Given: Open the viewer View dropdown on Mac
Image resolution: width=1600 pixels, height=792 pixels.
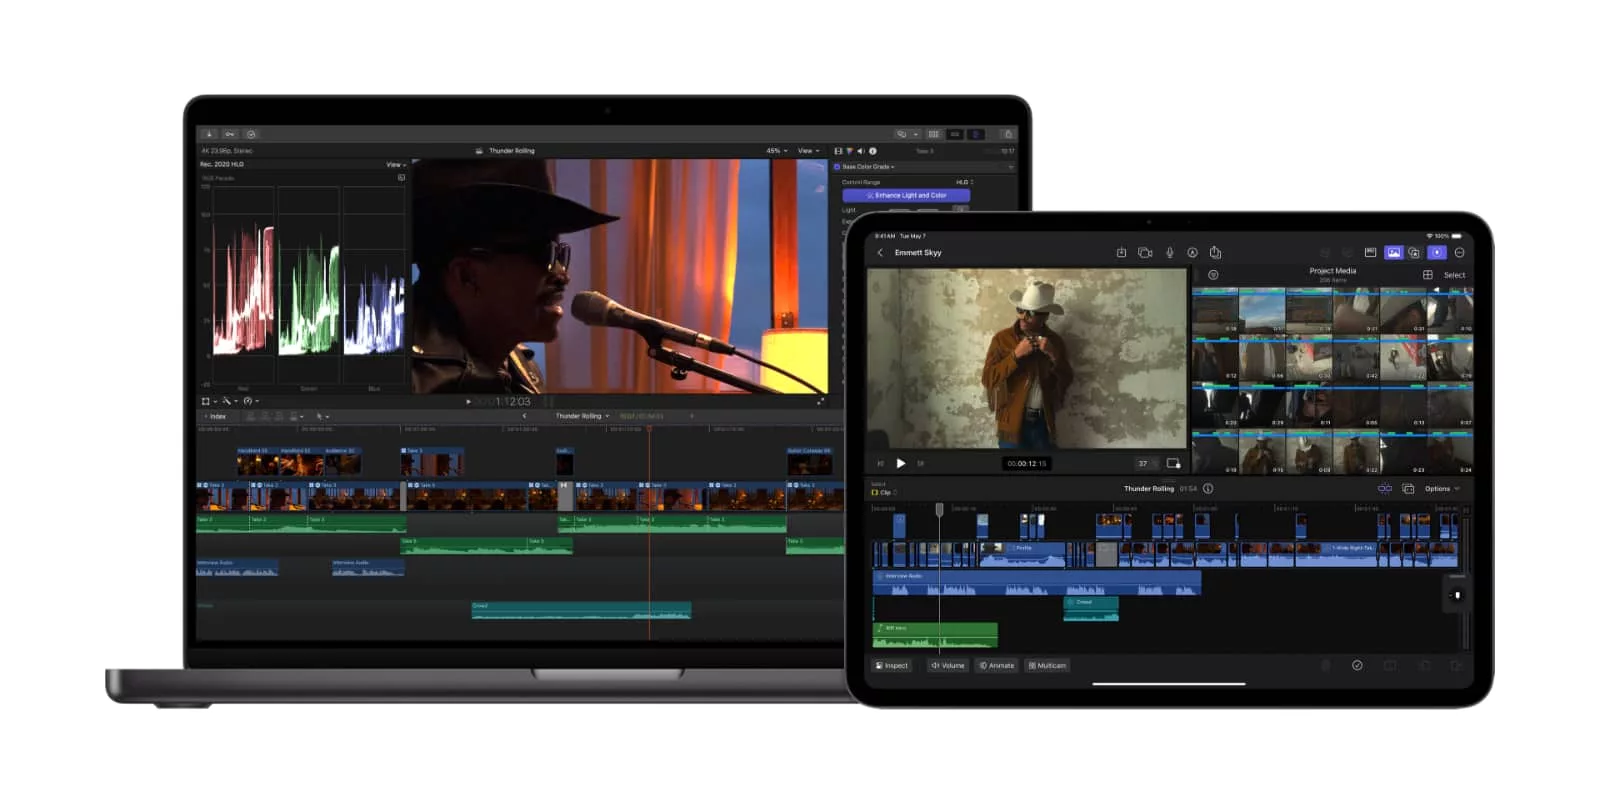Looking at the screenshot, I should 808,151.
